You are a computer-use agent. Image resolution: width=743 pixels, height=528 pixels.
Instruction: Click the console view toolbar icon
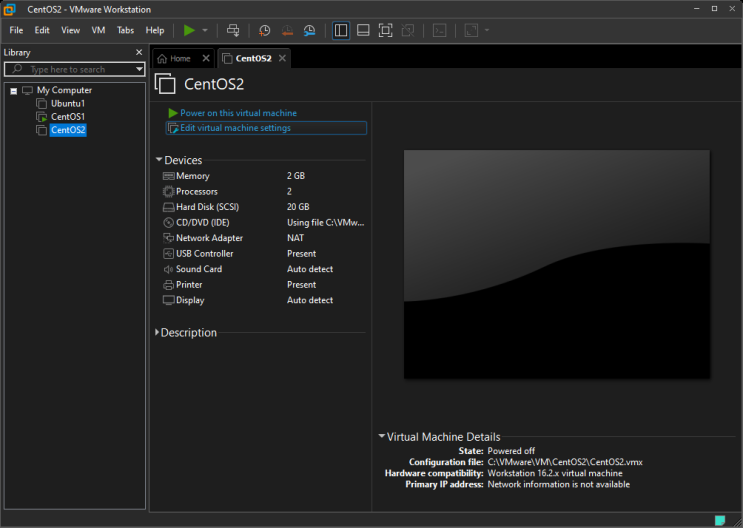click(x=439, y=30)
